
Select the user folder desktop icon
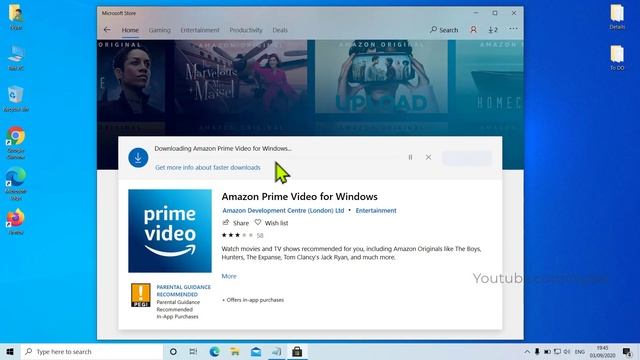click(16, 17)
